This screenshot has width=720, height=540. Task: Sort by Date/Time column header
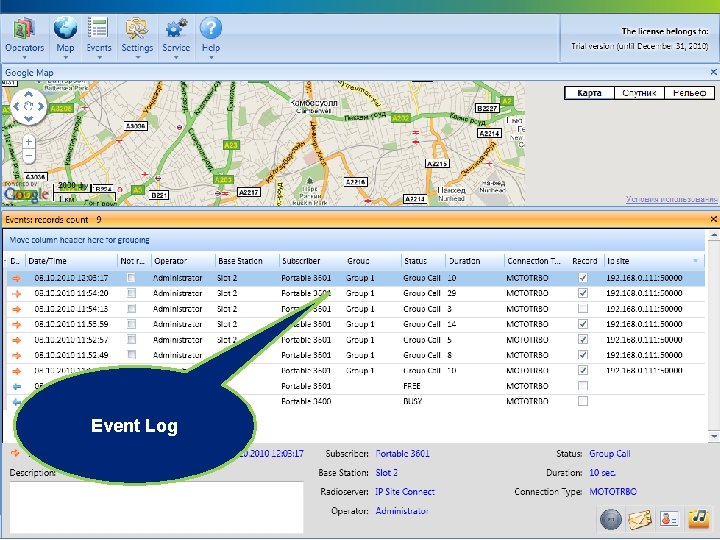[71, 261]
